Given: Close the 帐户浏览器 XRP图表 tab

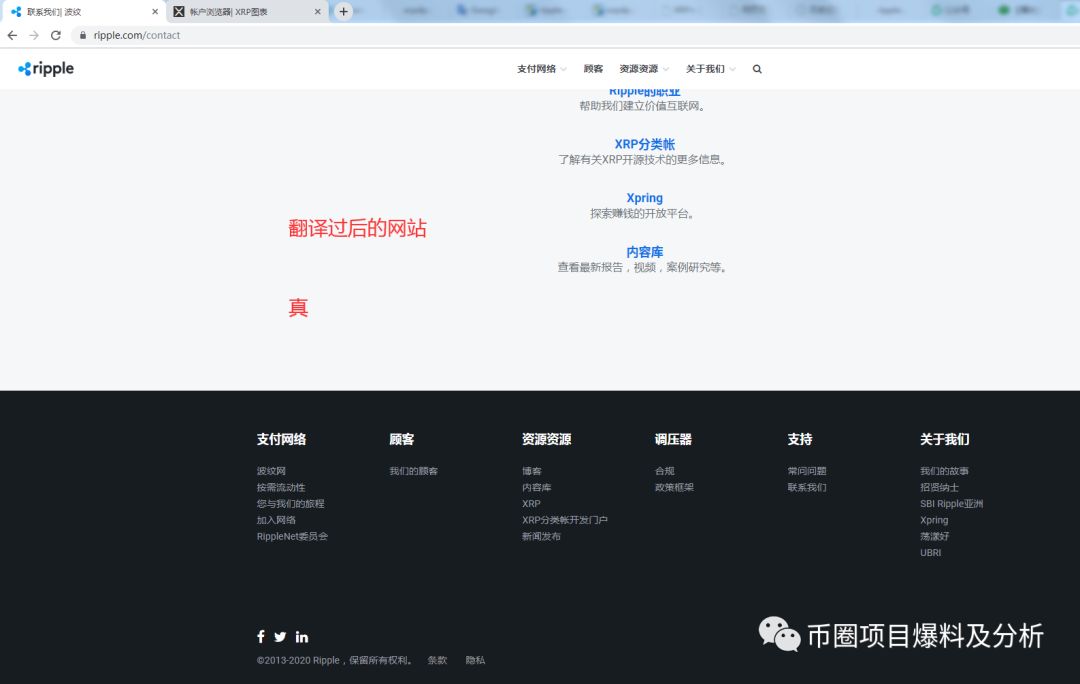Looking at the screenshot, I should tap(318, 12).
